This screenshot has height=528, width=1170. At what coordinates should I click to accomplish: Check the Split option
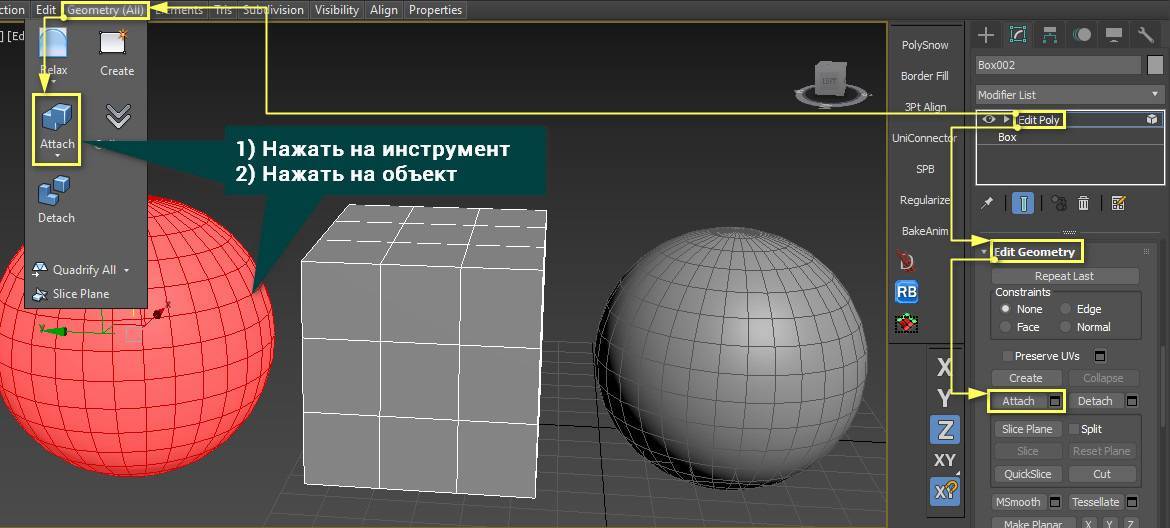[1073, 429]
